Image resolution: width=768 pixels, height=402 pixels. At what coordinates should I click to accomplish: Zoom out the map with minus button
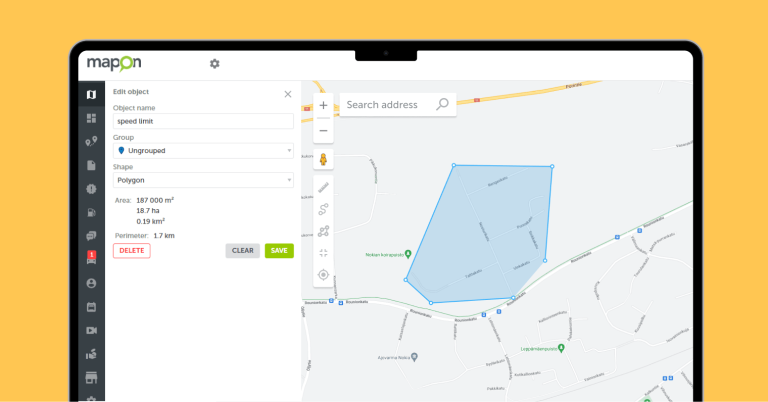[323, 130]
